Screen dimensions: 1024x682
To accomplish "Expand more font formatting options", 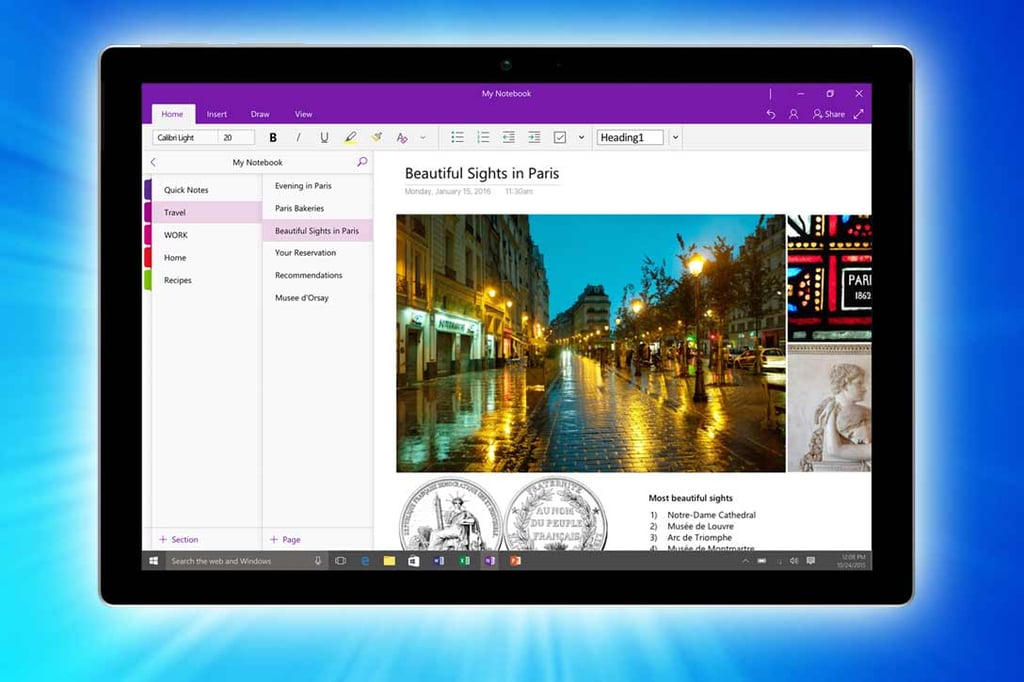I will pyautogui.click(x=423, y=138).
